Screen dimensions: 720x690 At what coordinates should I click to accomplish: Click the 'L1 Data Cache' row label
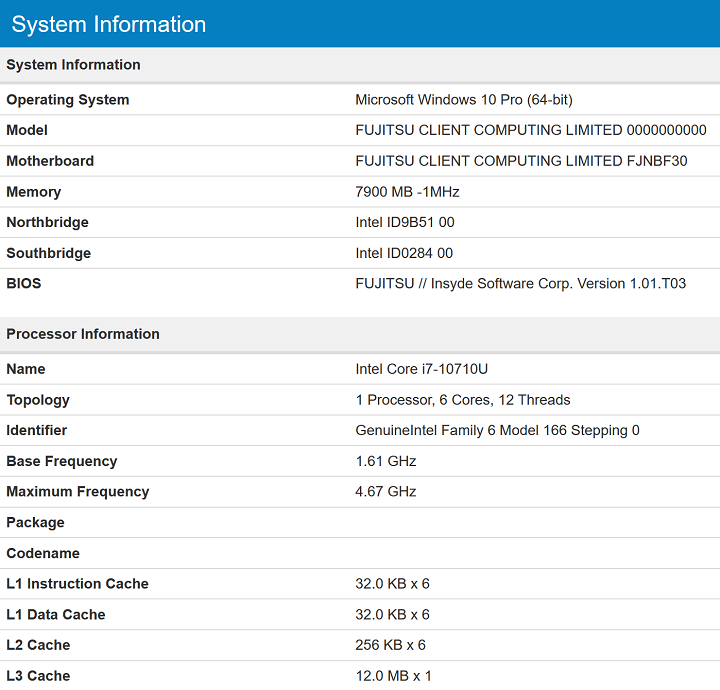point(56,615)
